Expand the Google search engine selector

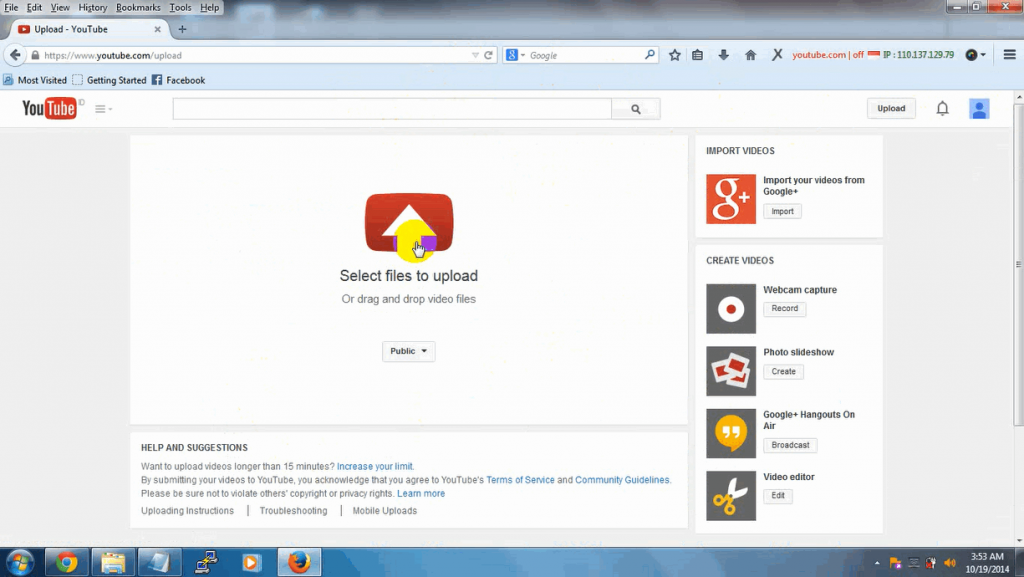click(x=517, y=55)
